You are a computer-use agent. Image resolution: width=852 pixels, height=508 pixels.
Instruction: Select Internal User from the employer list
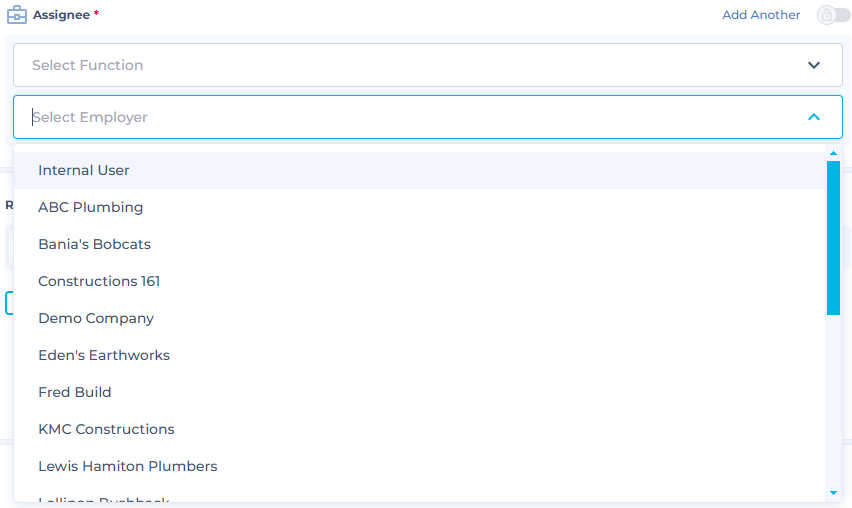point(84,170)
